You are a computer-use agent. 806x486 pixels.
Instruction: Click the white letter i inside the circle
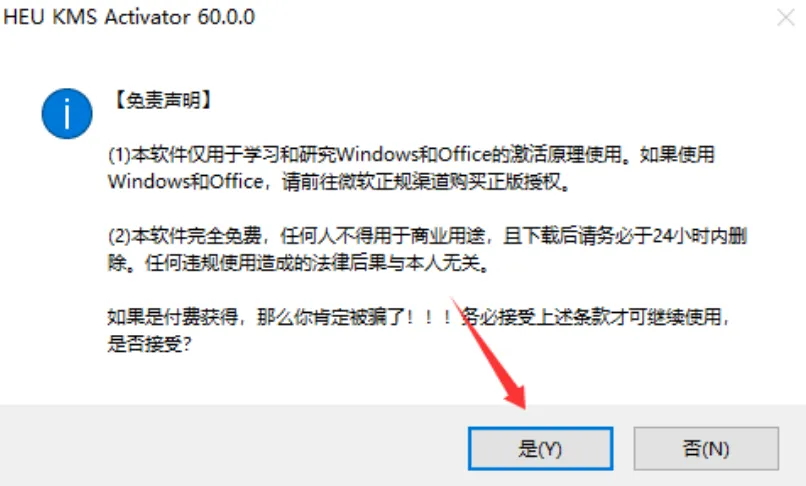(x=67, y=113)
